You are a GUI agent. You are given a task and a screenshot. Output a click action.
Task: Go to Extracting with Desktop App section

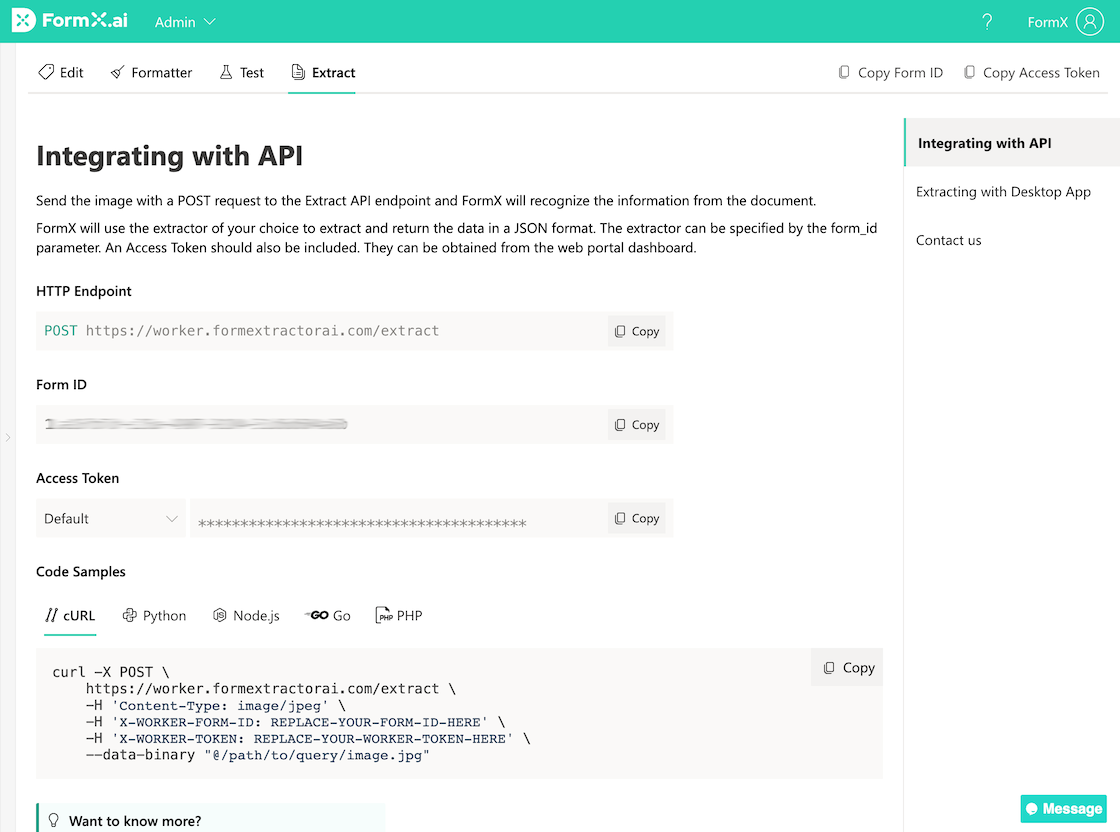1003,191
